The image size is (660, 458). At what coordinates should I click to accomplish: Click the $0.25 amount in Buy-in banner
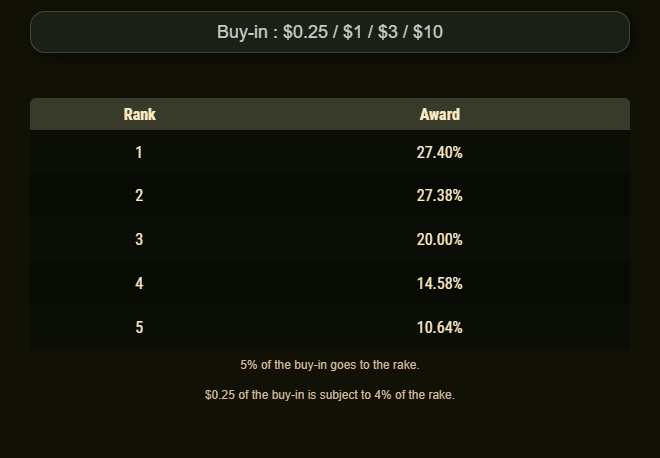(x=305, y=32)
